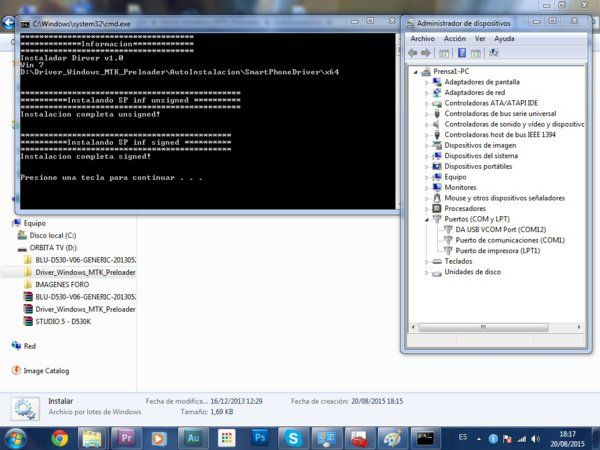The height and width of the screenshot is (450, 600).
Task: Select Disco local (C:) in Explorer
Action: 53,235
